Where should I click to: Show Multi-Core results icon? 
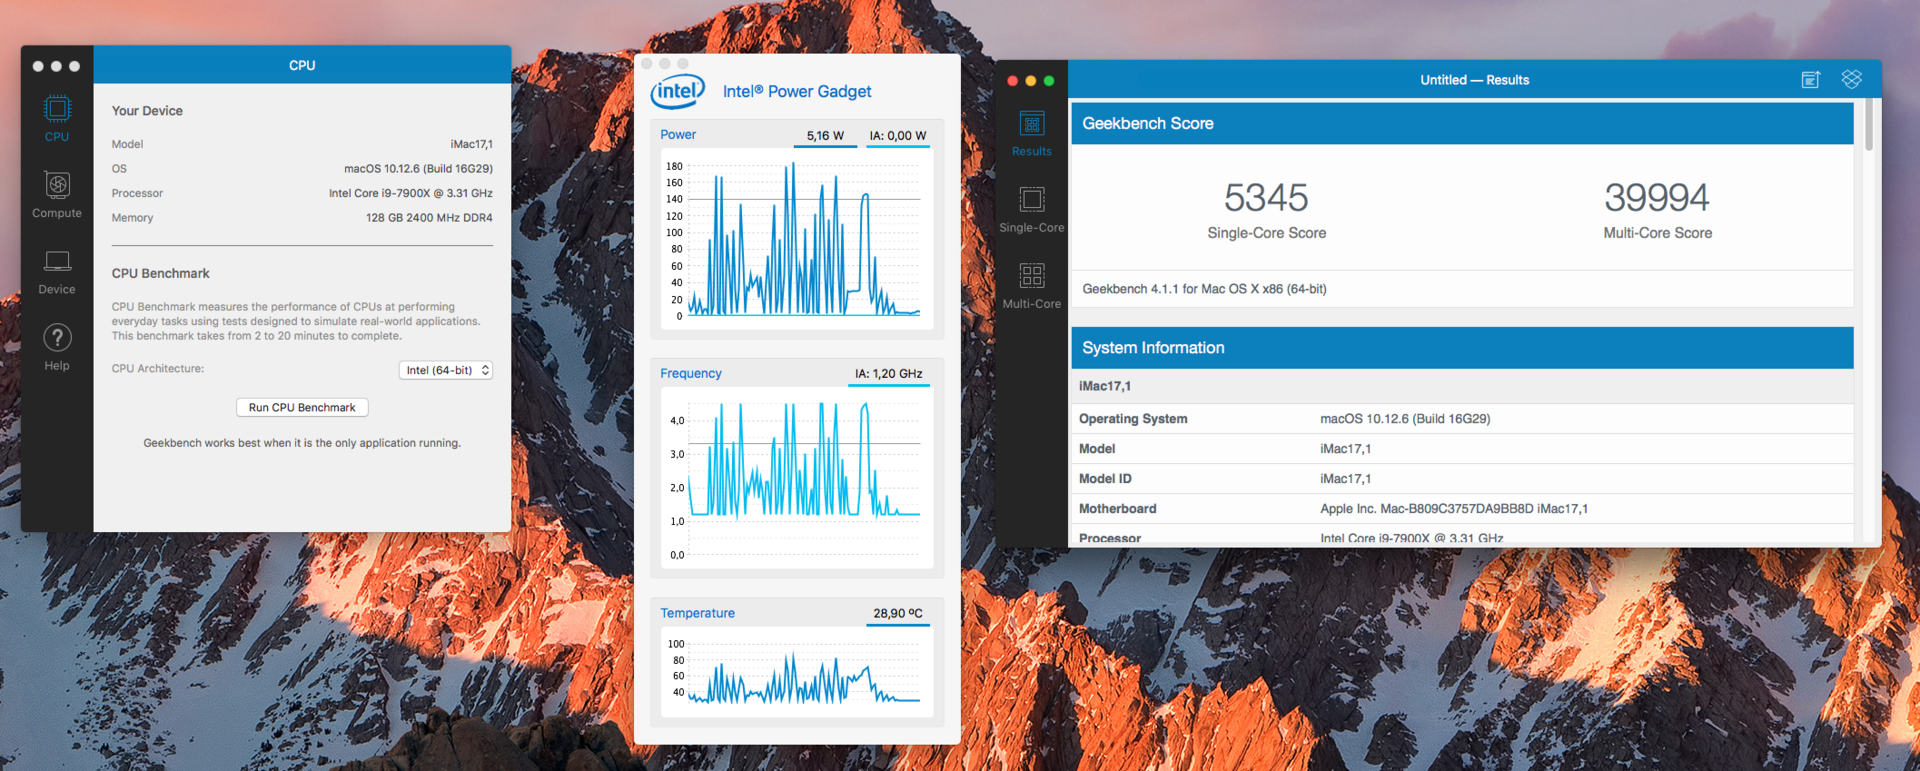(1032, 276)
